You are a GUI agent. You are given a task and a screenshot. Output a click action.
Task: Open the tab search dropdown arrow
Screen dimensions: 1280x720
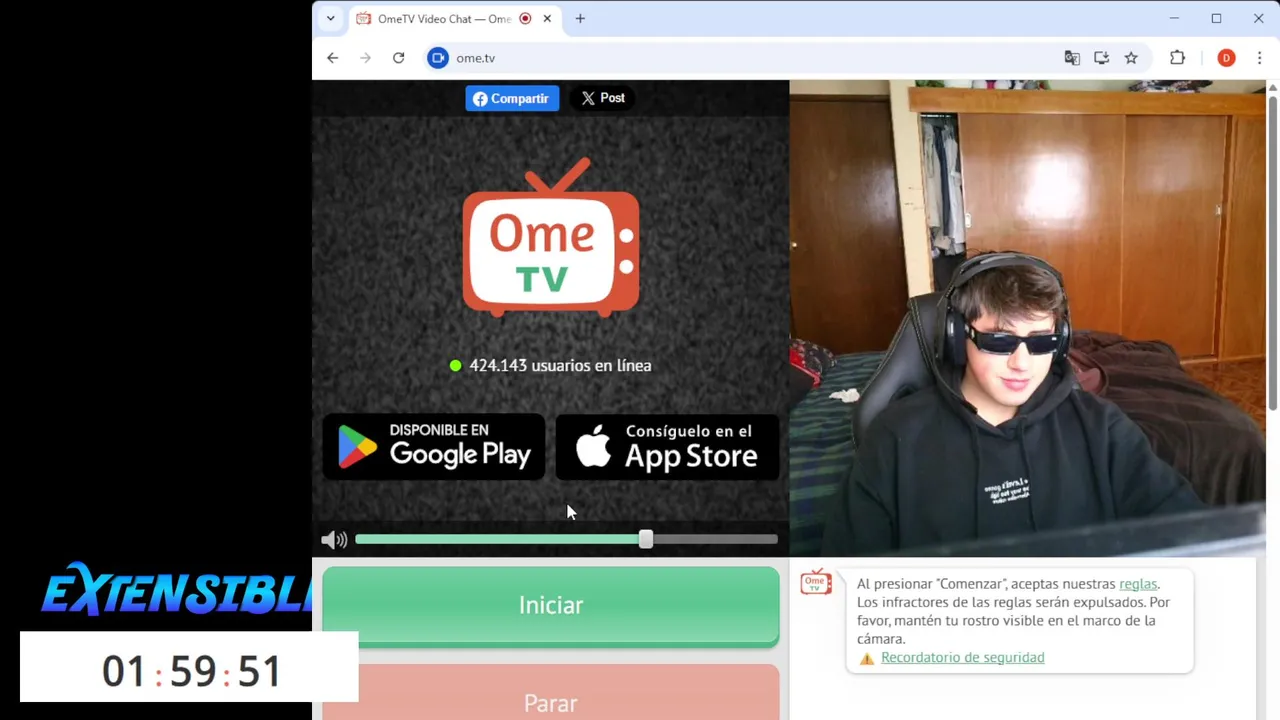[330, 18]
